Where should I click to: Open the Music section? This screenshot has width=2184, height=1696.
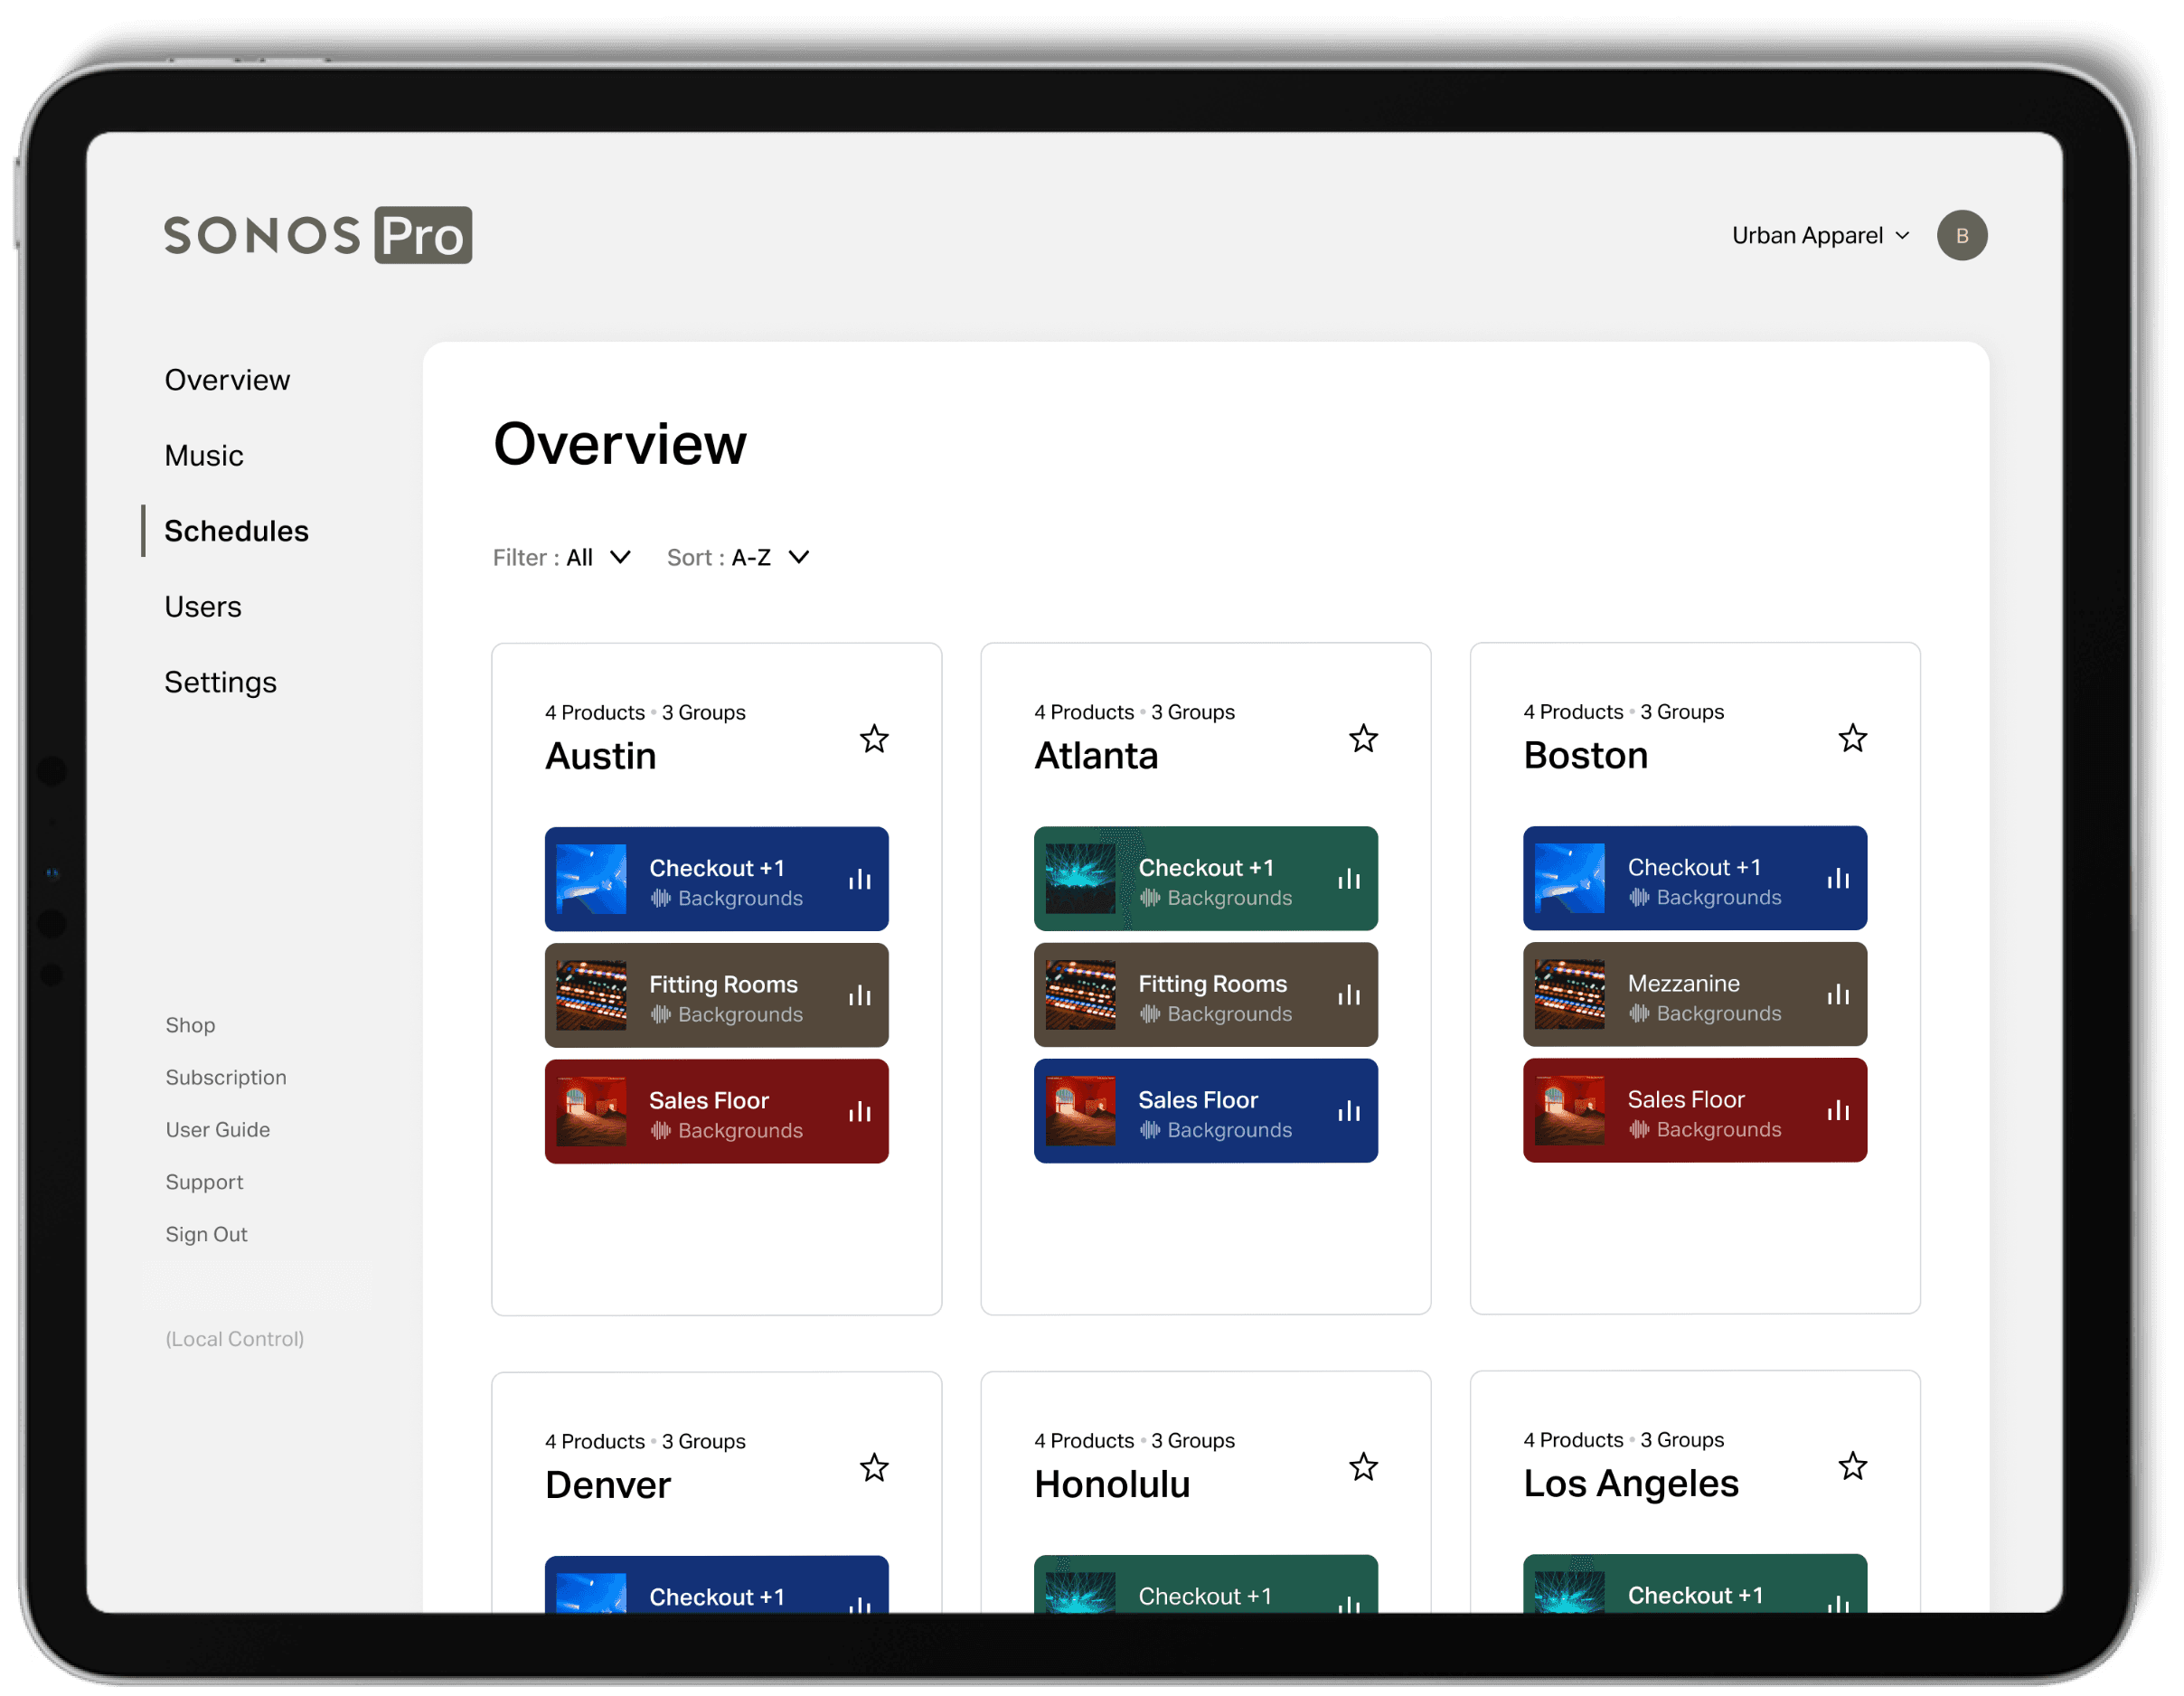coord(201,454)
